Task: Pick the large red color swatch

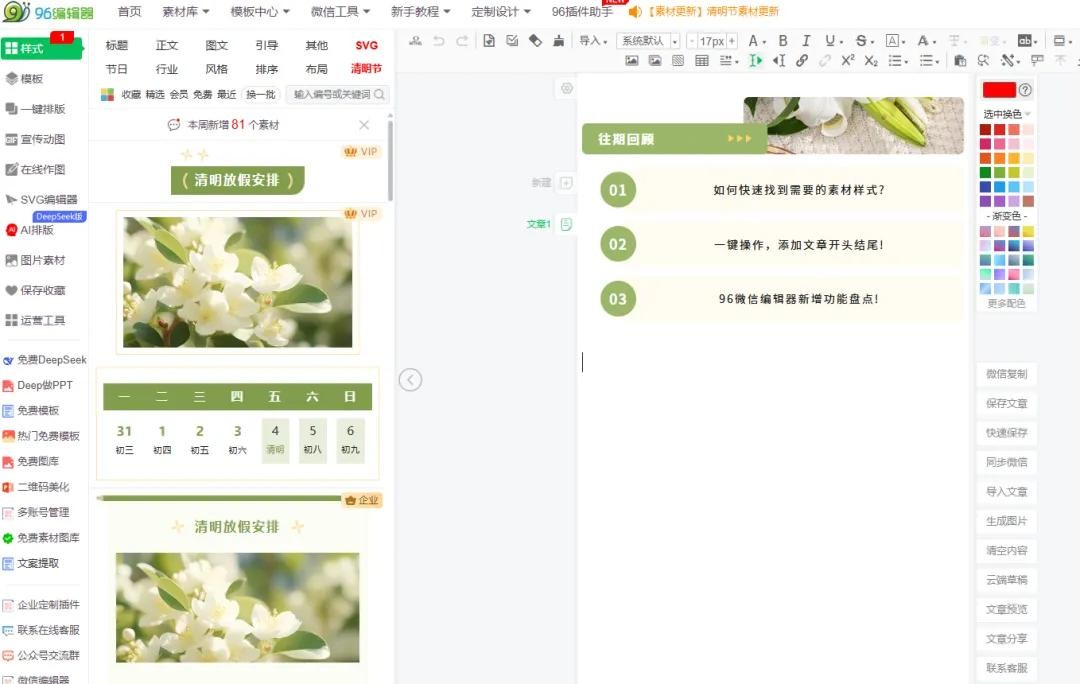Action: tap(999, 90)
